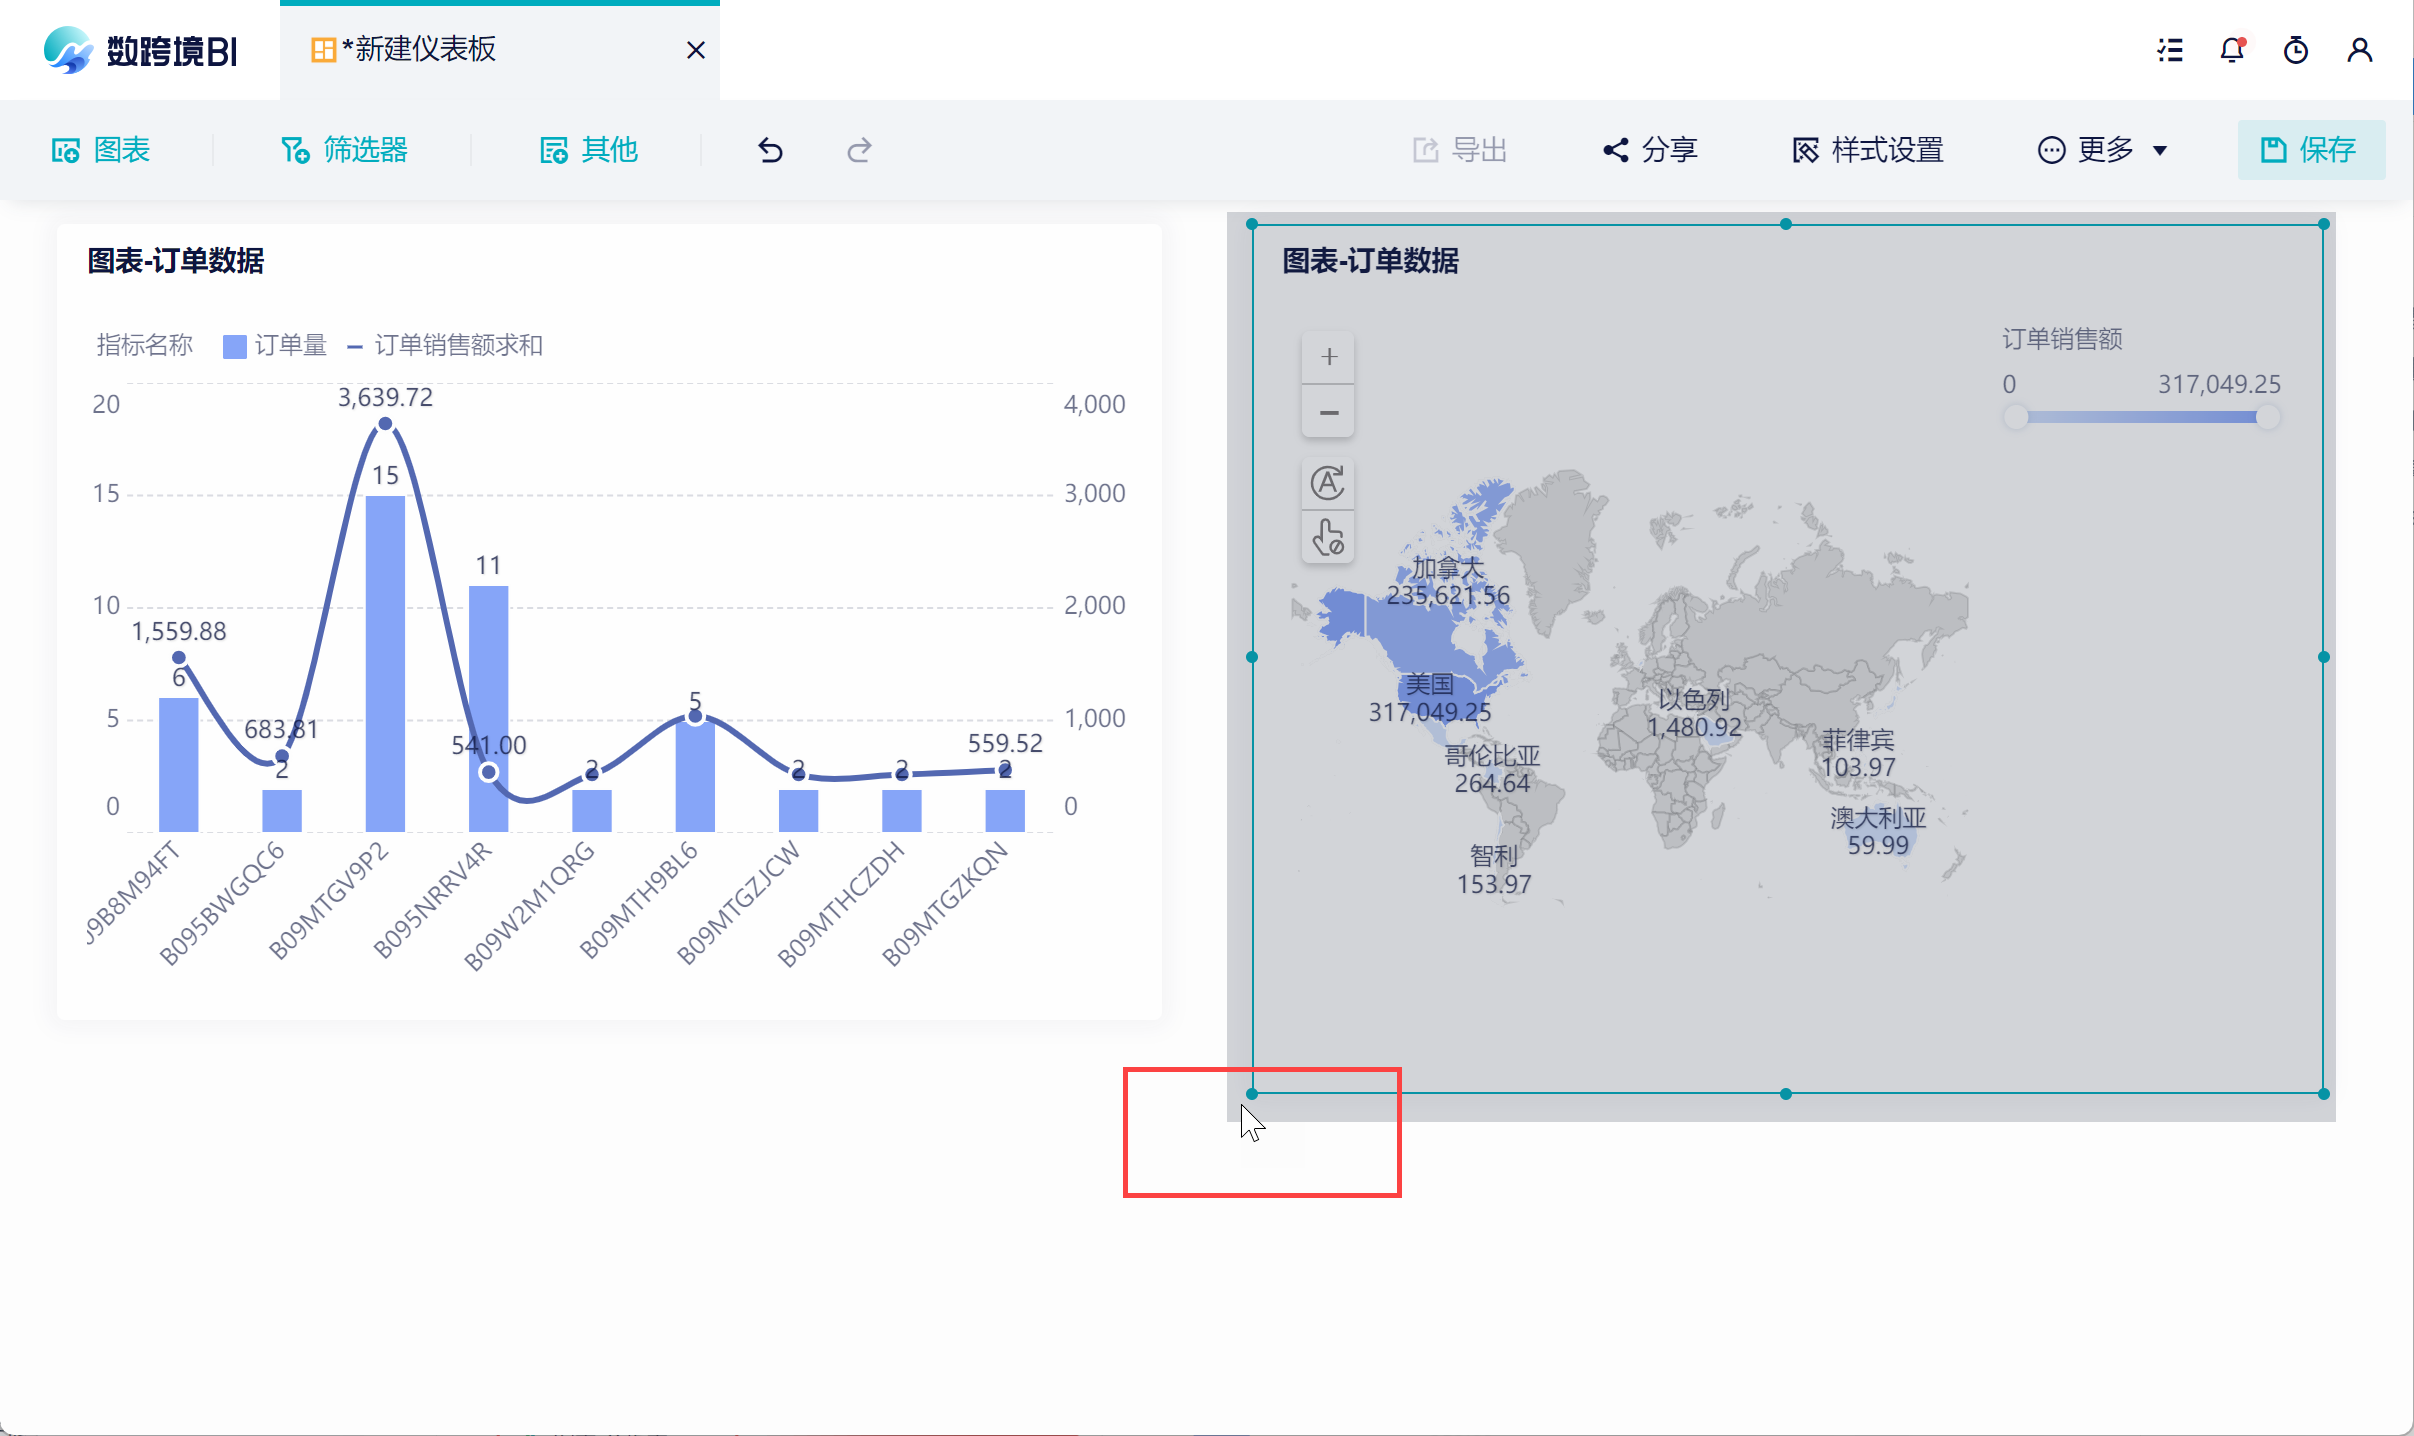The width and height of the screenshot is (2414, 1436).
Task: Click the map zoom in plus button
Action: pos(1328,357)
